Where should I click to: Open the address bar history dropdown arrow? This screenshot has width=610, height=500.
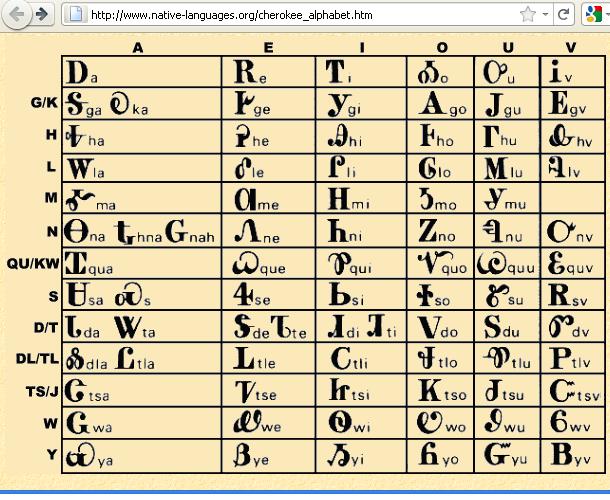point(545,14)
